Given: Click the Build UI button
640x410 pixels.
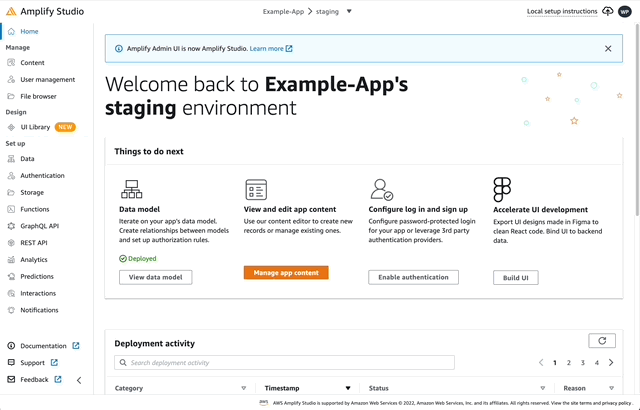Looking at the screenshot, I should point(516,278).
